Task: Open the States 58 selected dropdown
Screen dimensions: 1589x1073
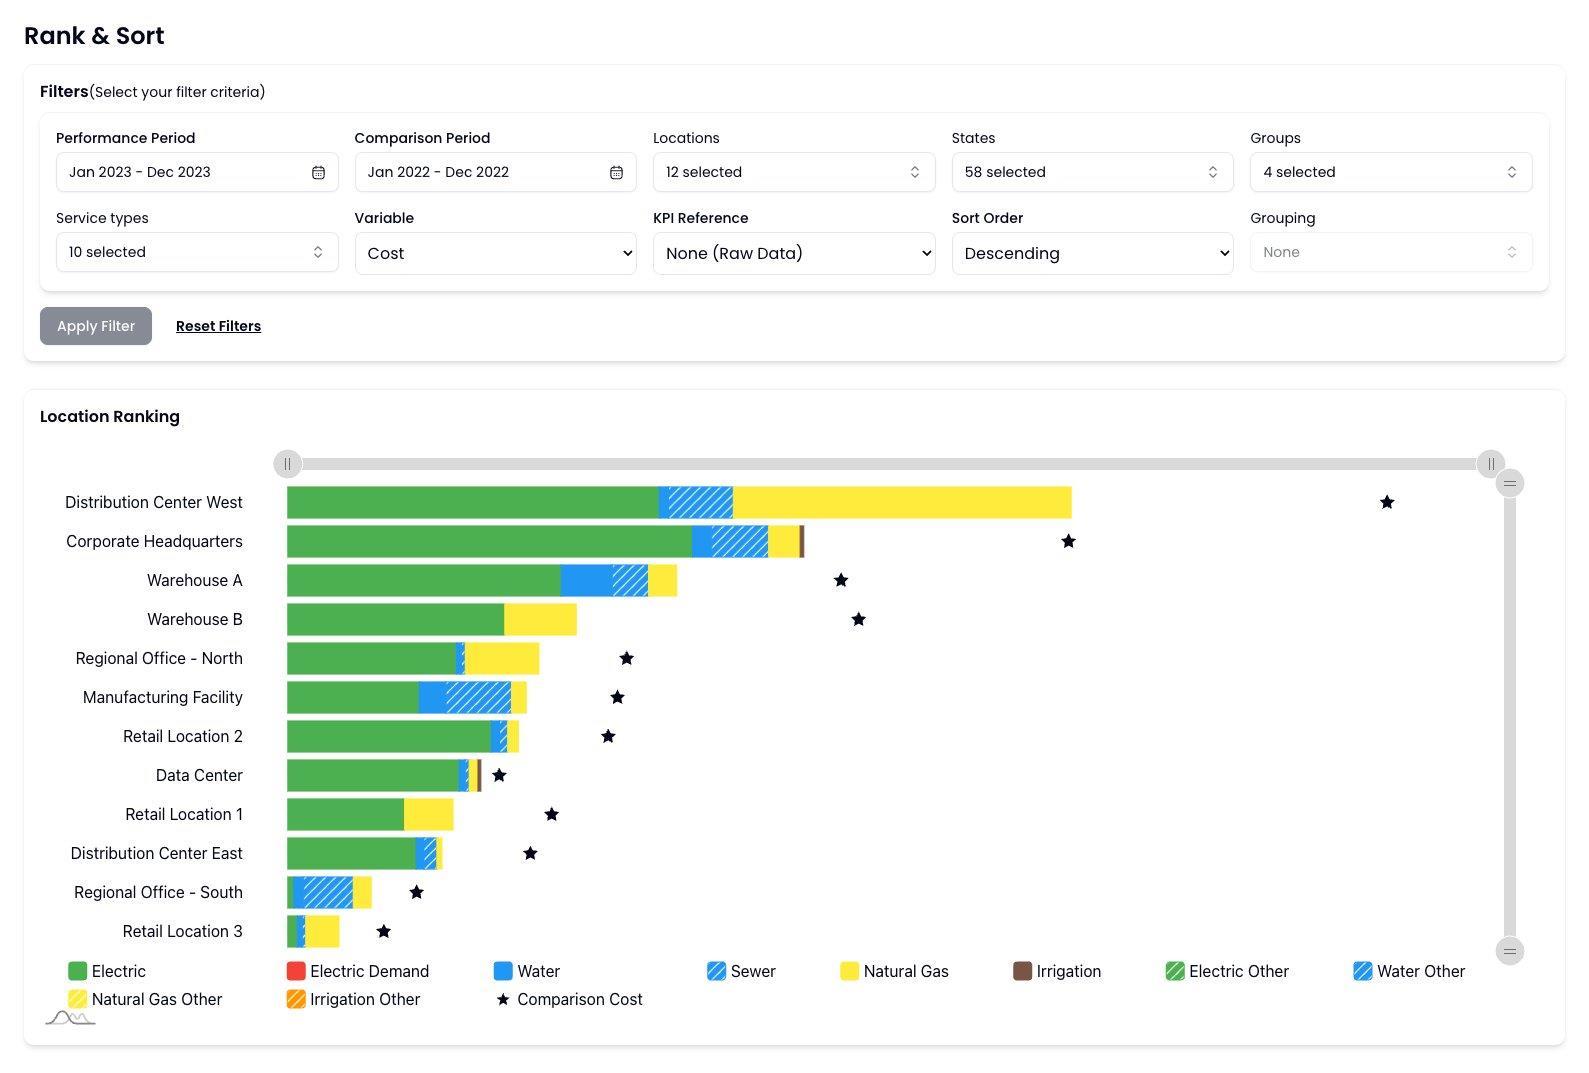Action: click(x=1092, y=172)
